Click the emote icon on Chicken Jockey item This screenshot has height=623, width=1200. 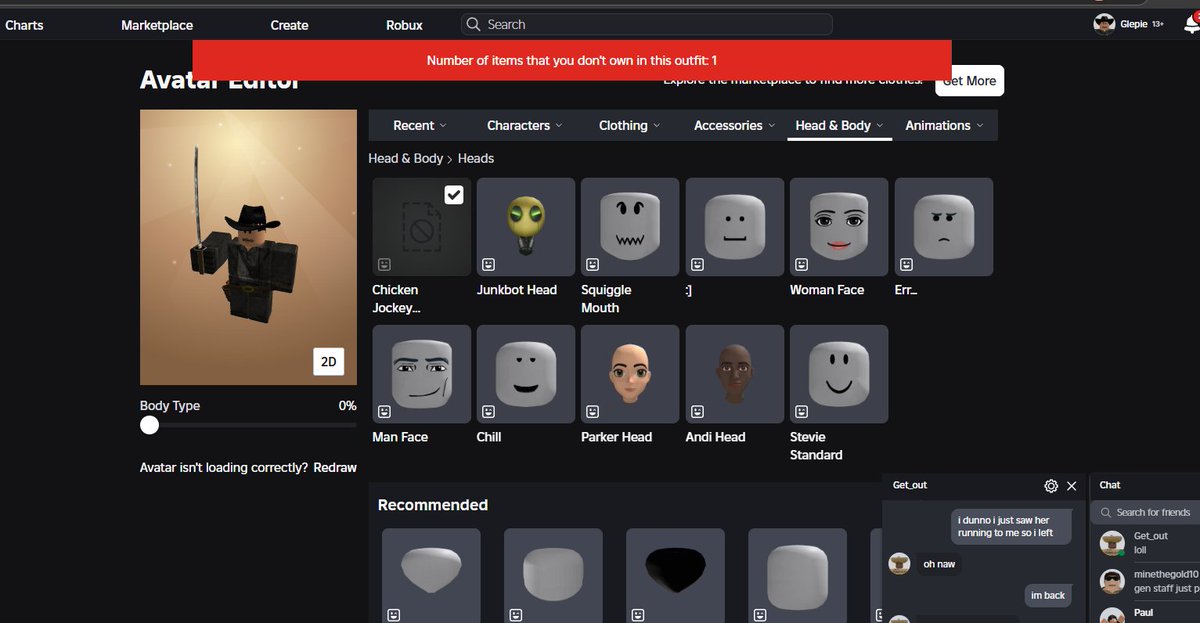384,264
